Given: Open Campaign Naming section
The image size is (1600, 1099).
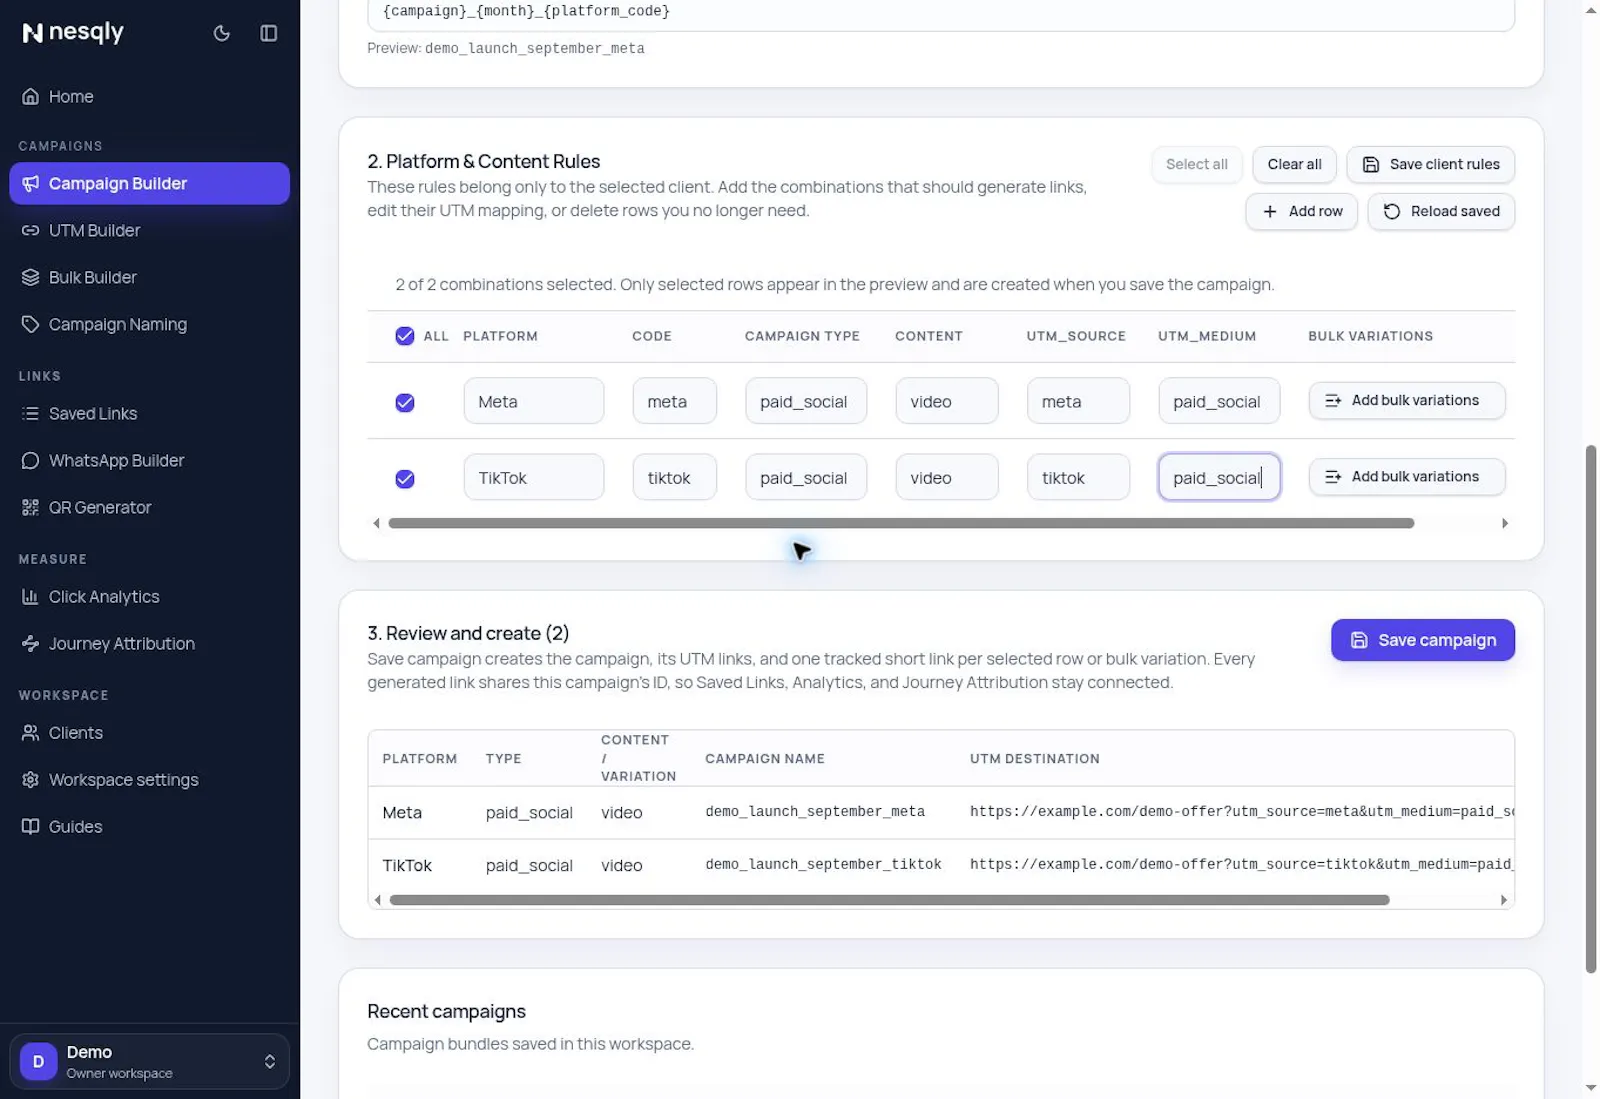Looking at the screenshot, I should [x=149, y=324].
